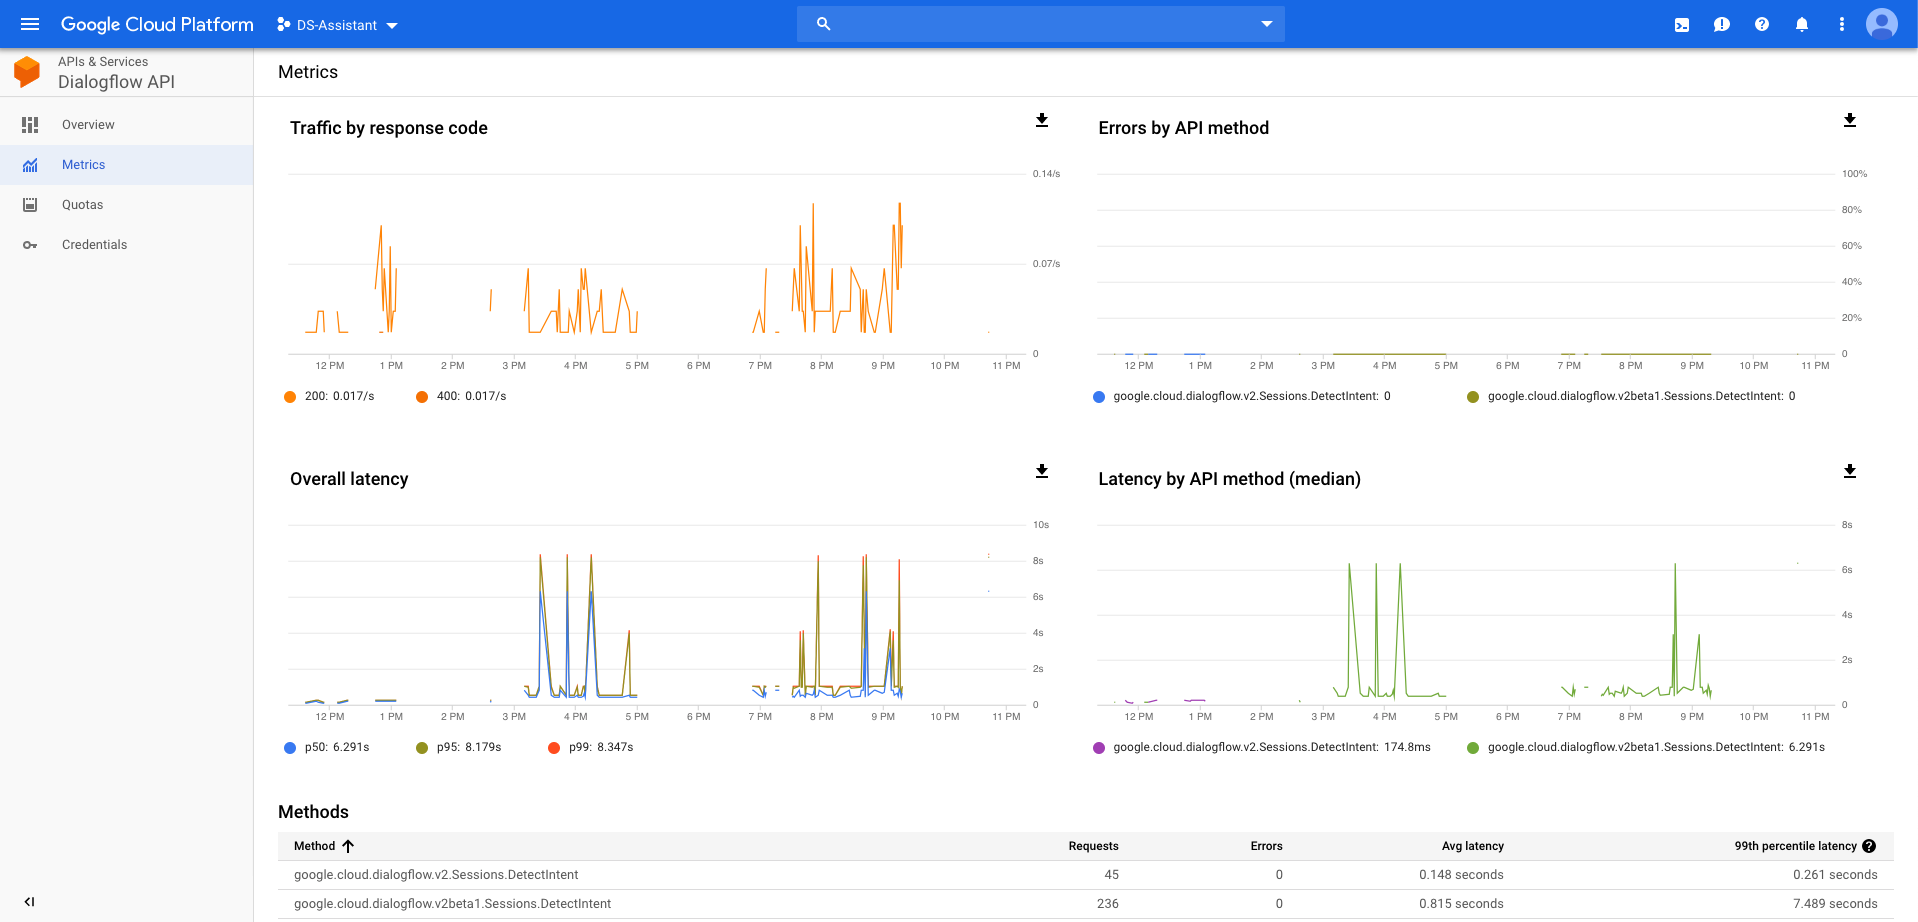Activate Cloud Shell icon
The height and width of the screenshot is (922, 1918).
coord(1682,25)
